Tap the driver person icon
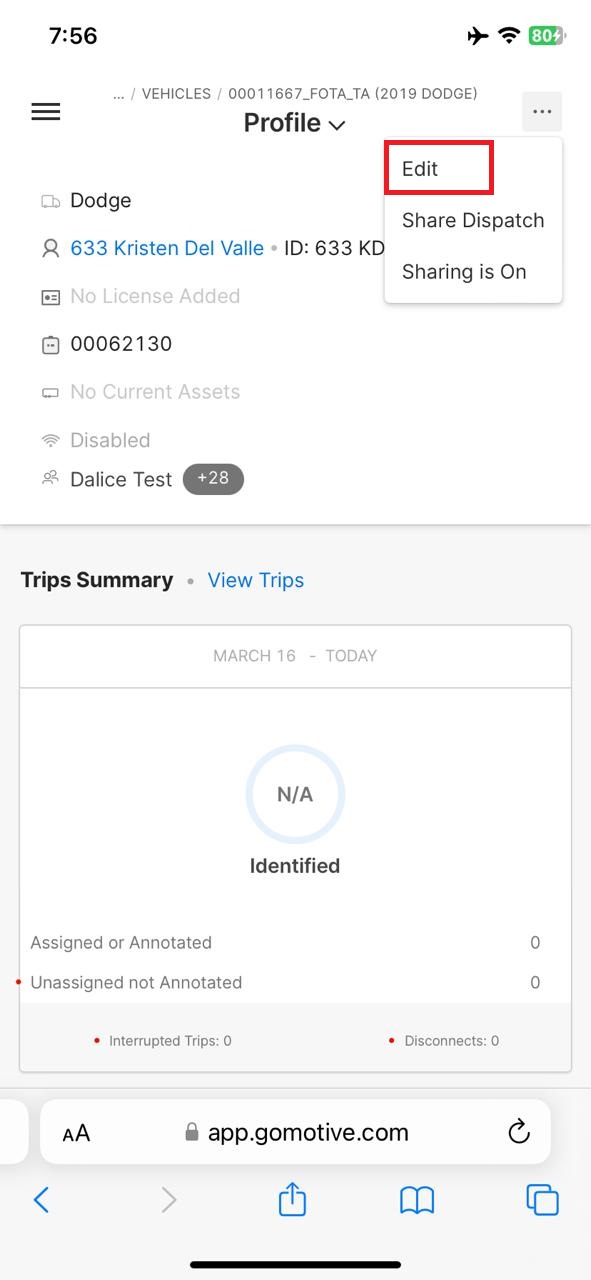This screenshot has height=1280, width=591. [x=50, y=249]
